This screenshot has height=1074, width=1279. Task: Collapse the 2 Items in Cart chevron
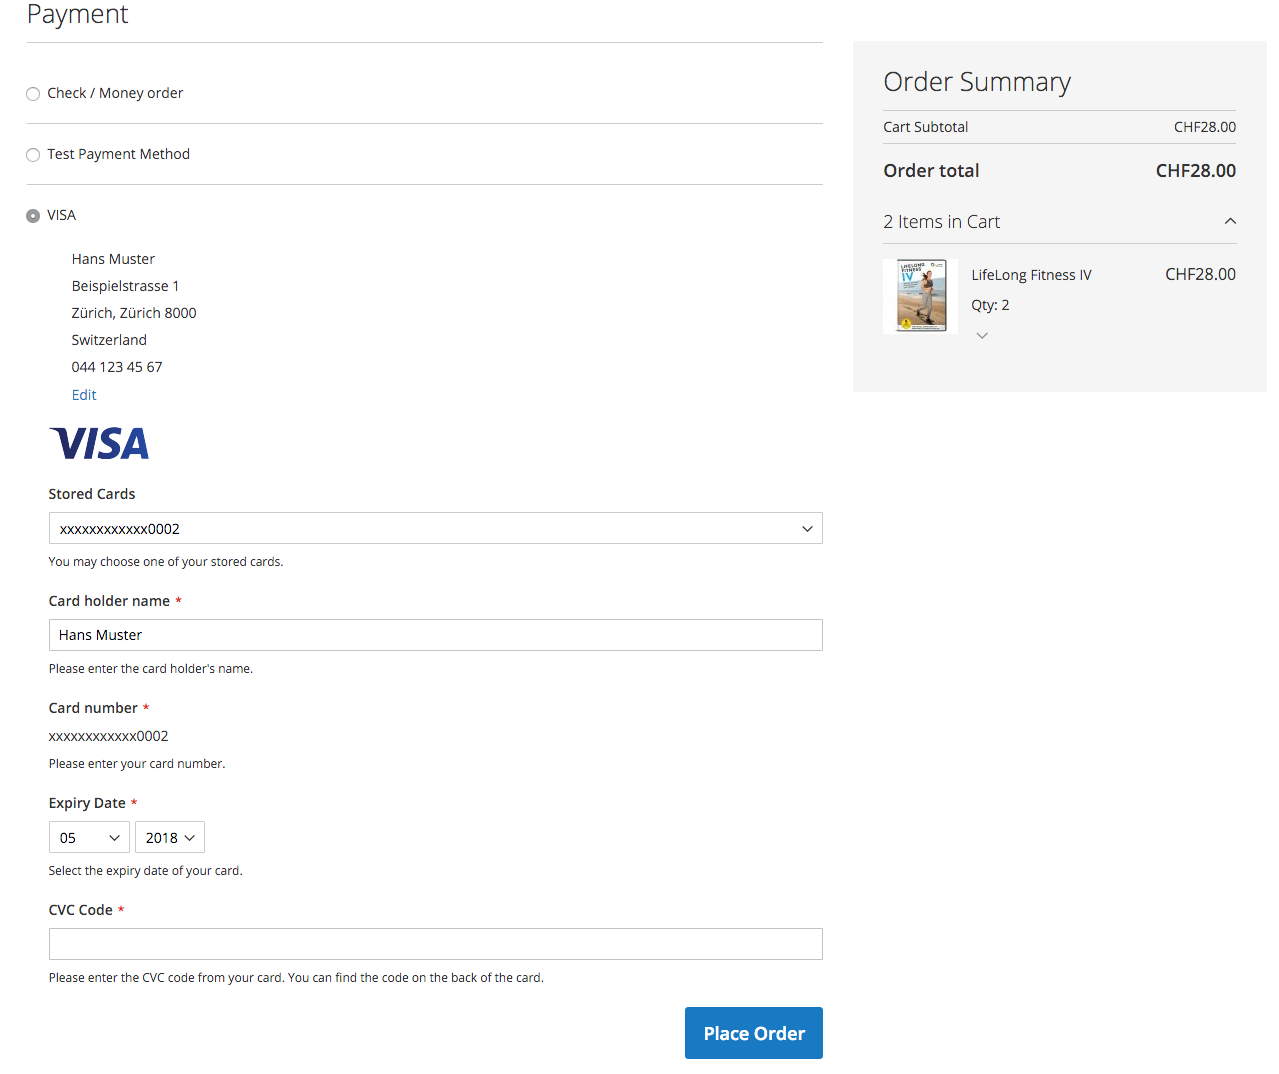[1230, 221]
